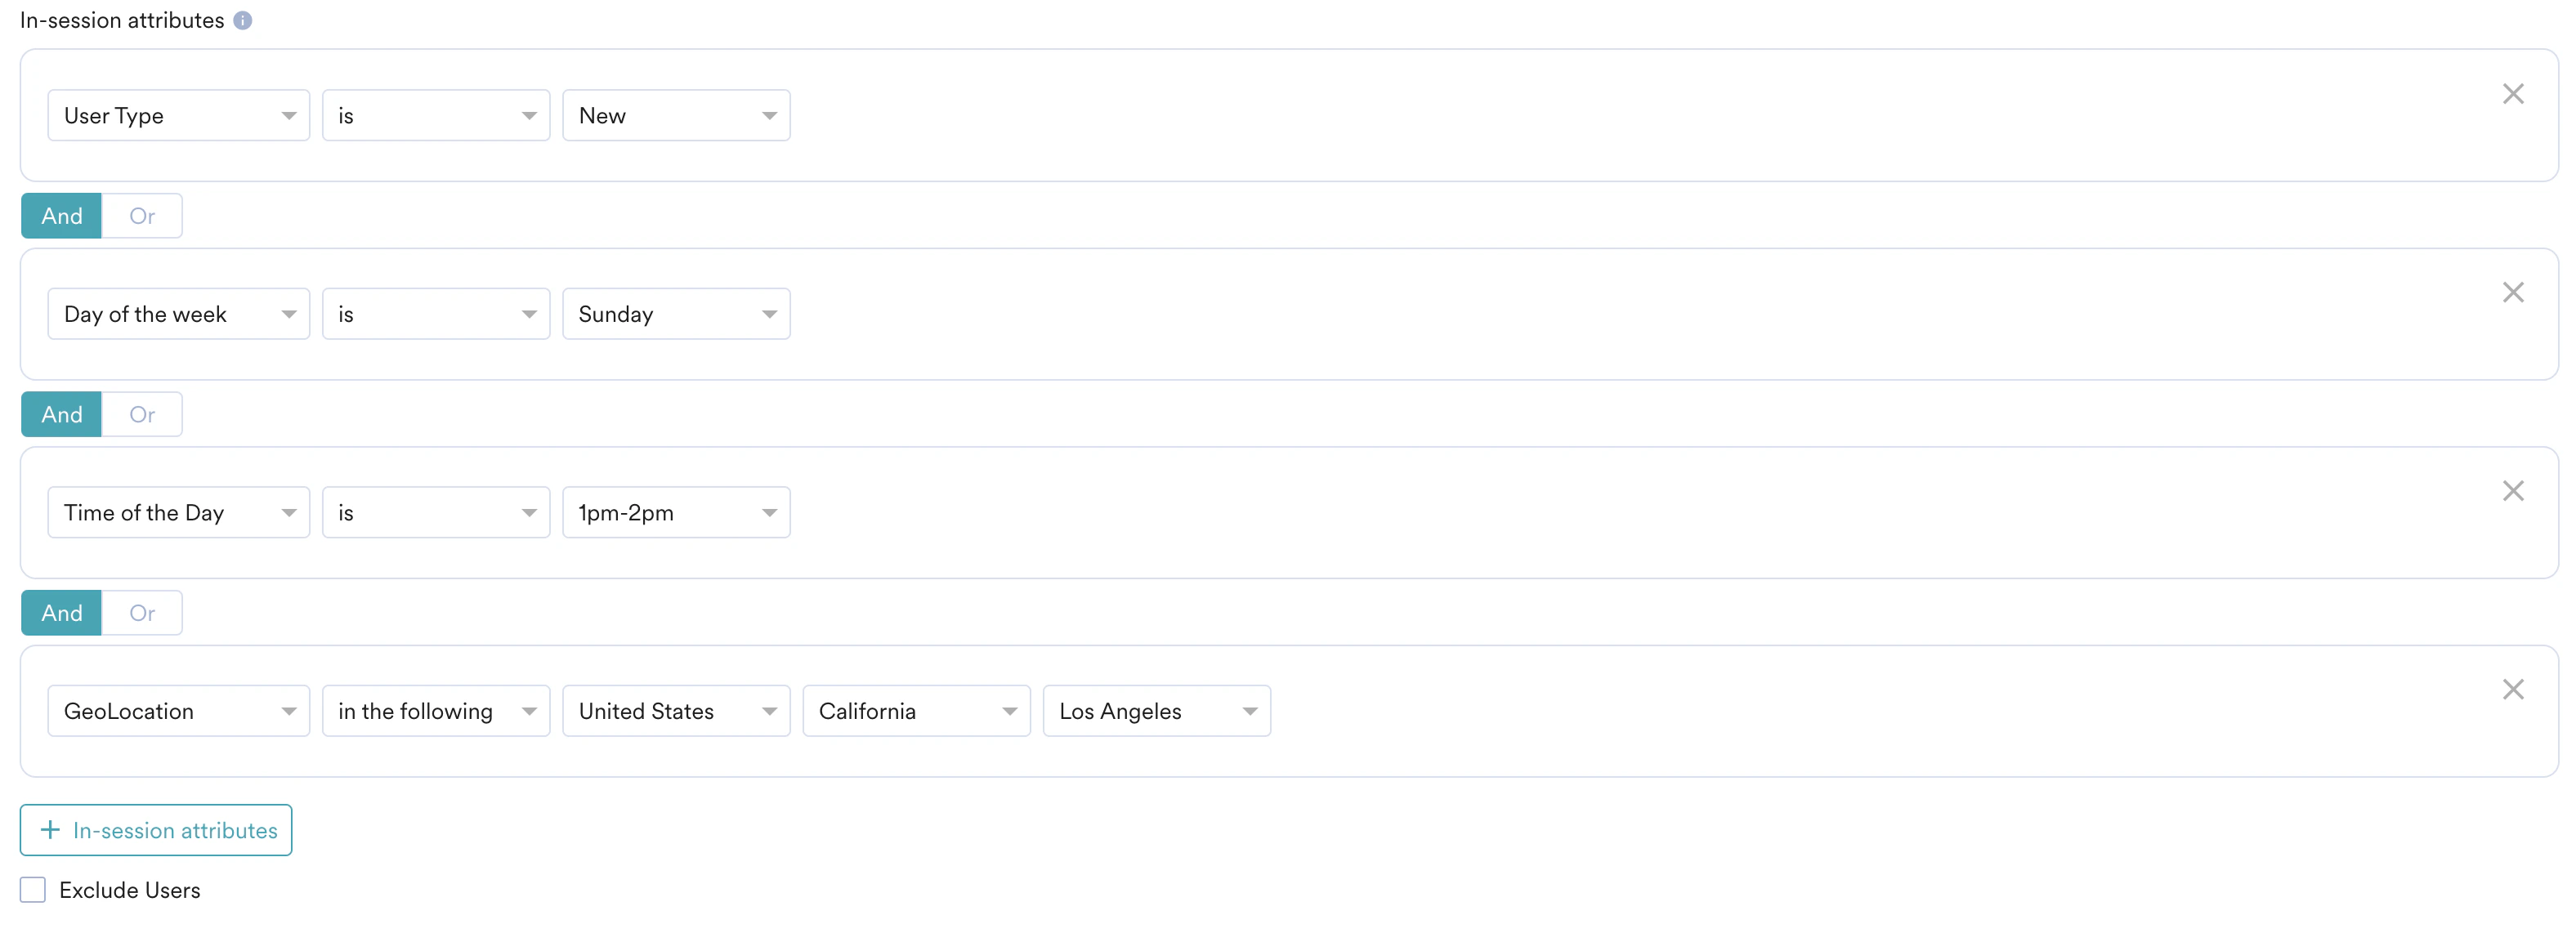
Task: Remove the Day of the week condition
Action: coord(2513,292)
